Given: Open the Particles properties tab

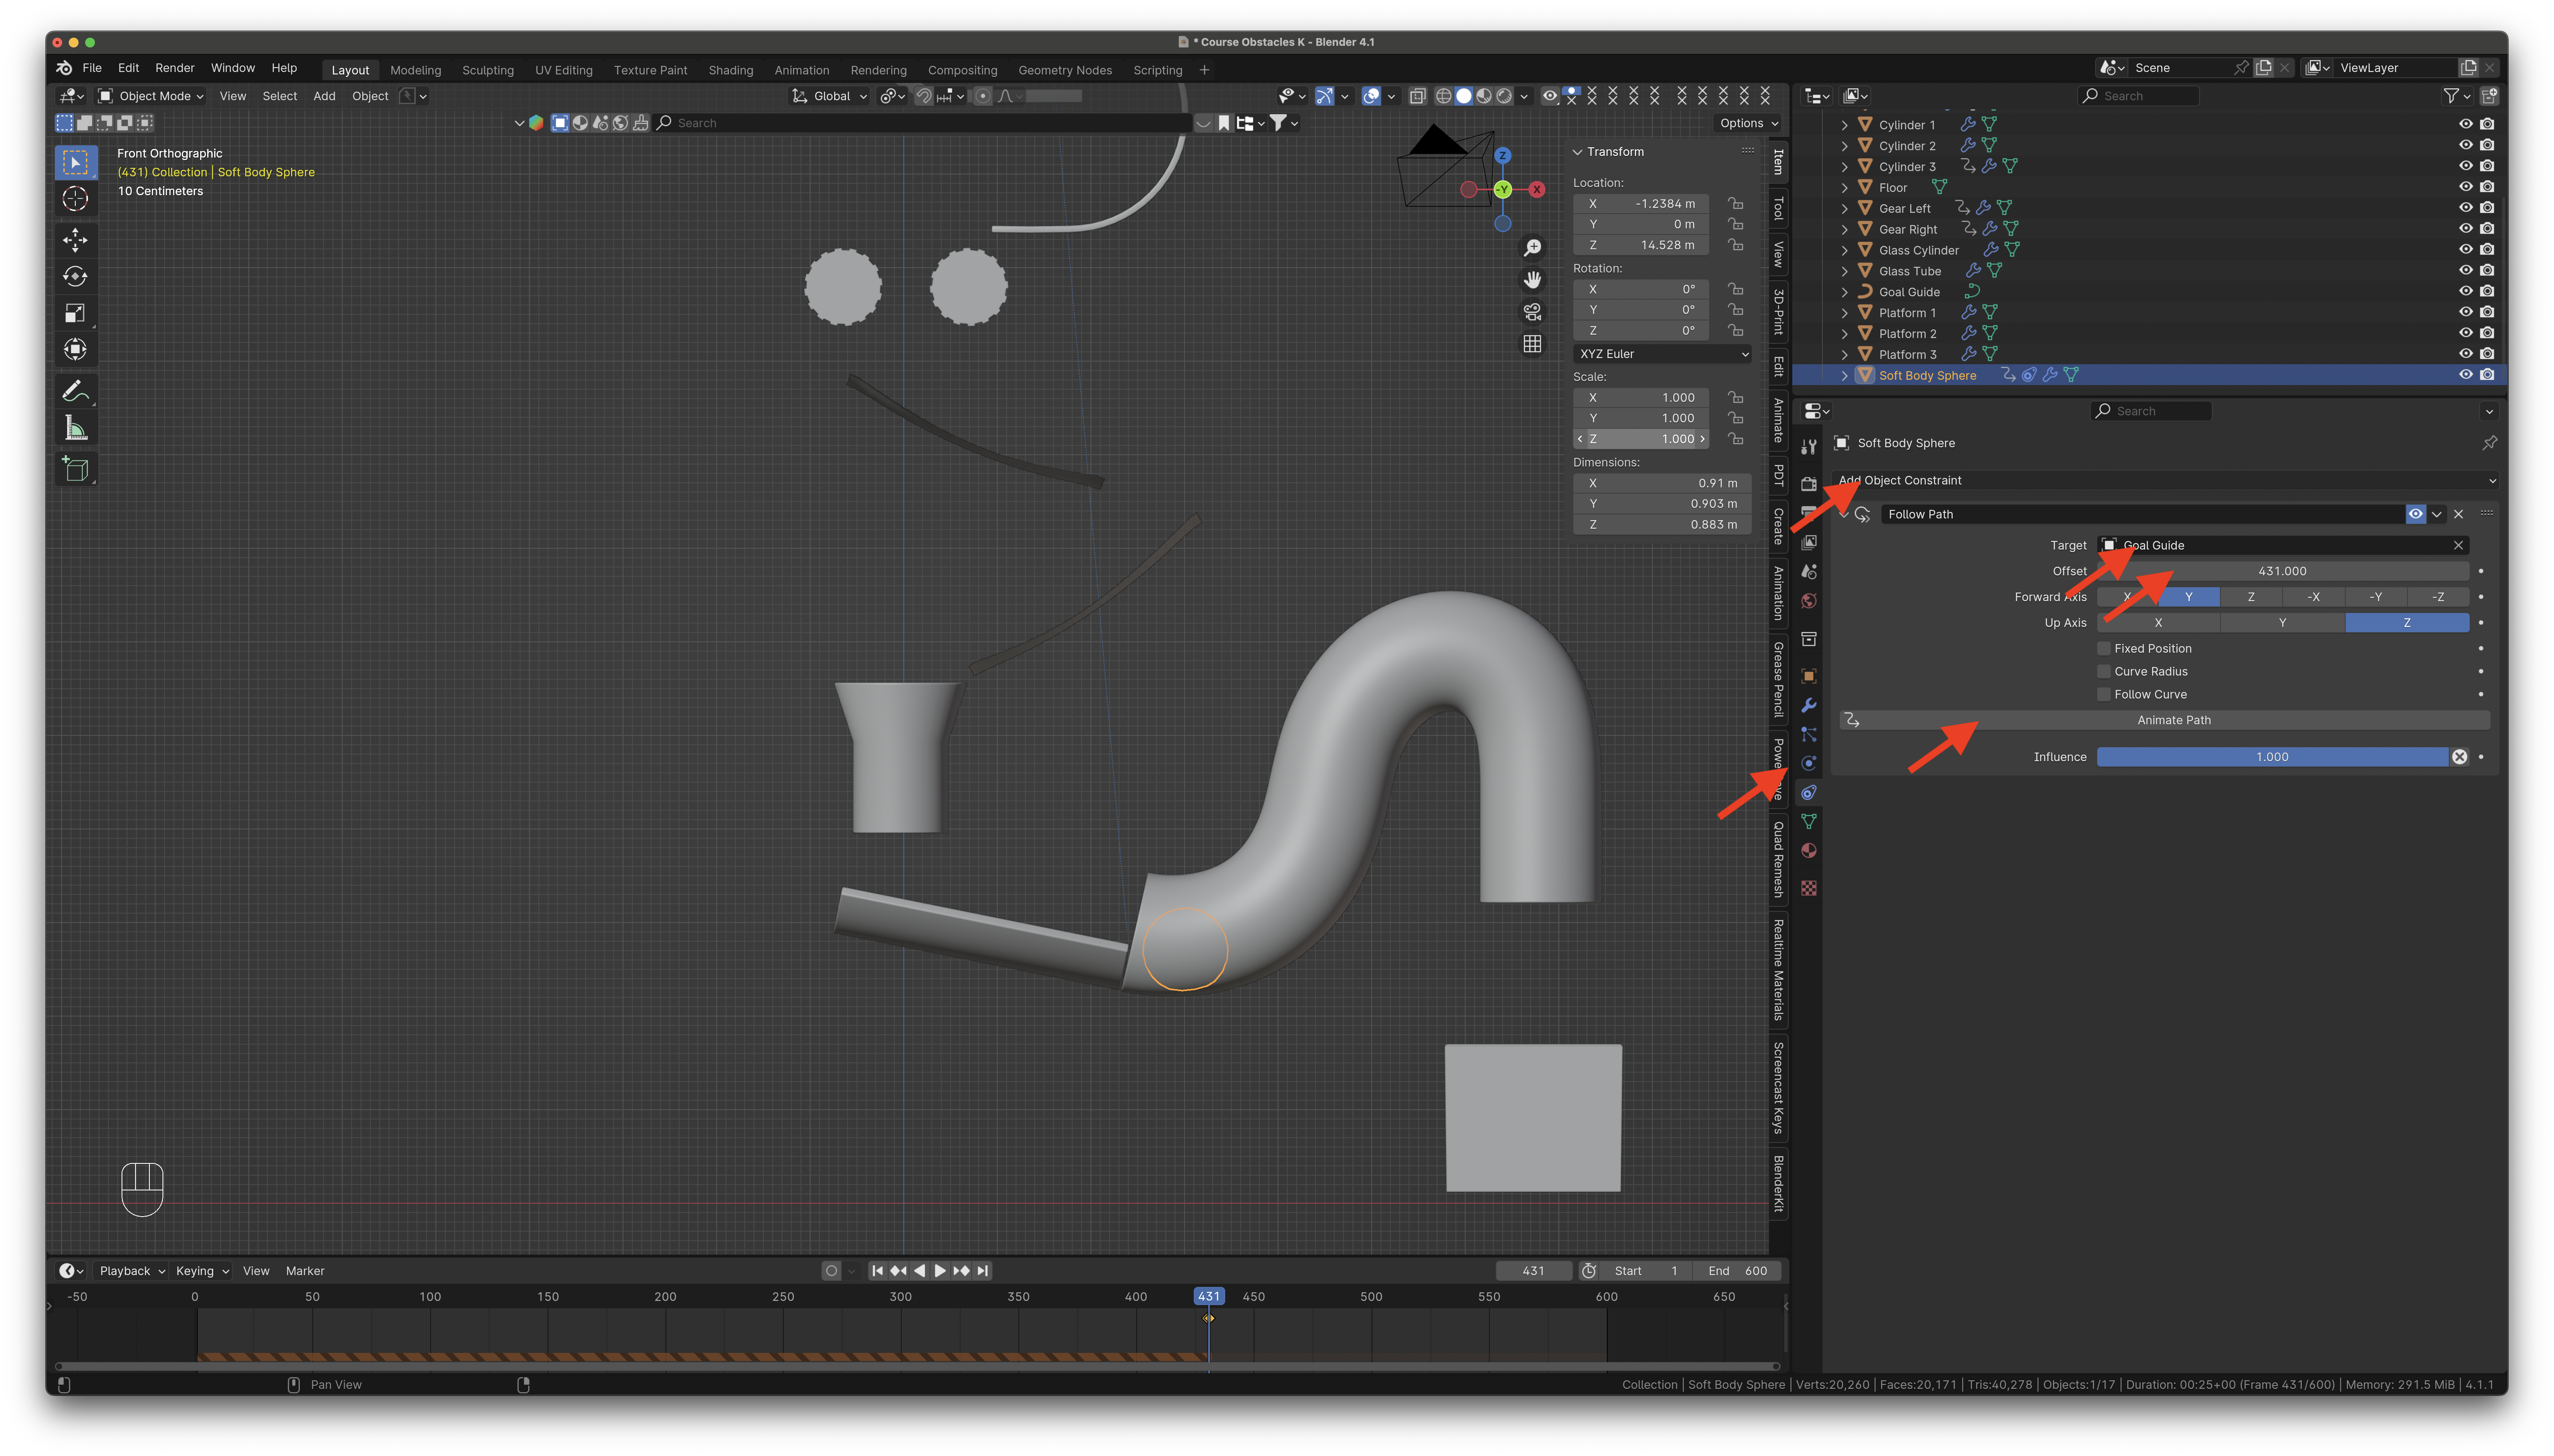Looking at the screenshot, I should (1808, 734).
